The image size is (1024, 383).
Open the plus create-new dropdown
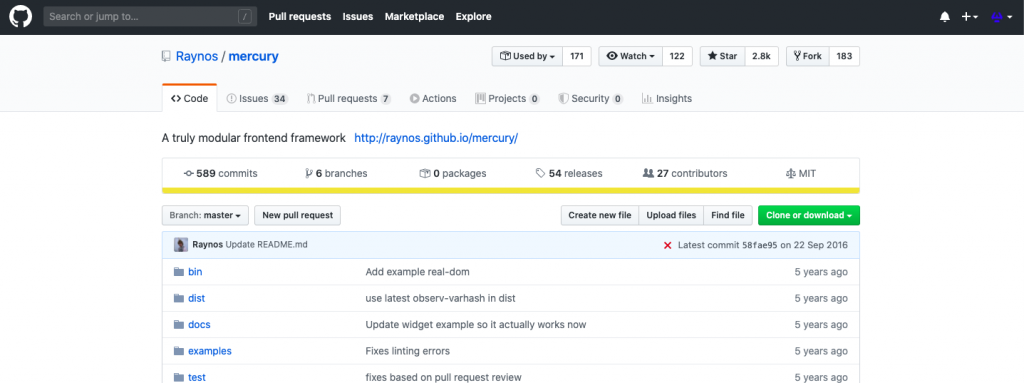pos(969,17)
